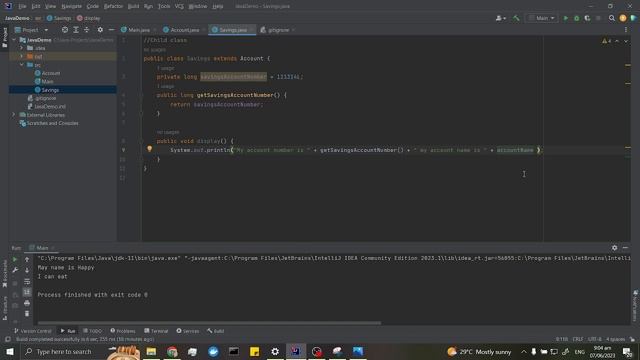Collapse the JavaDemo root node
Image resolution: width=640 pixels, height=360 pixels.
(14, 40)
